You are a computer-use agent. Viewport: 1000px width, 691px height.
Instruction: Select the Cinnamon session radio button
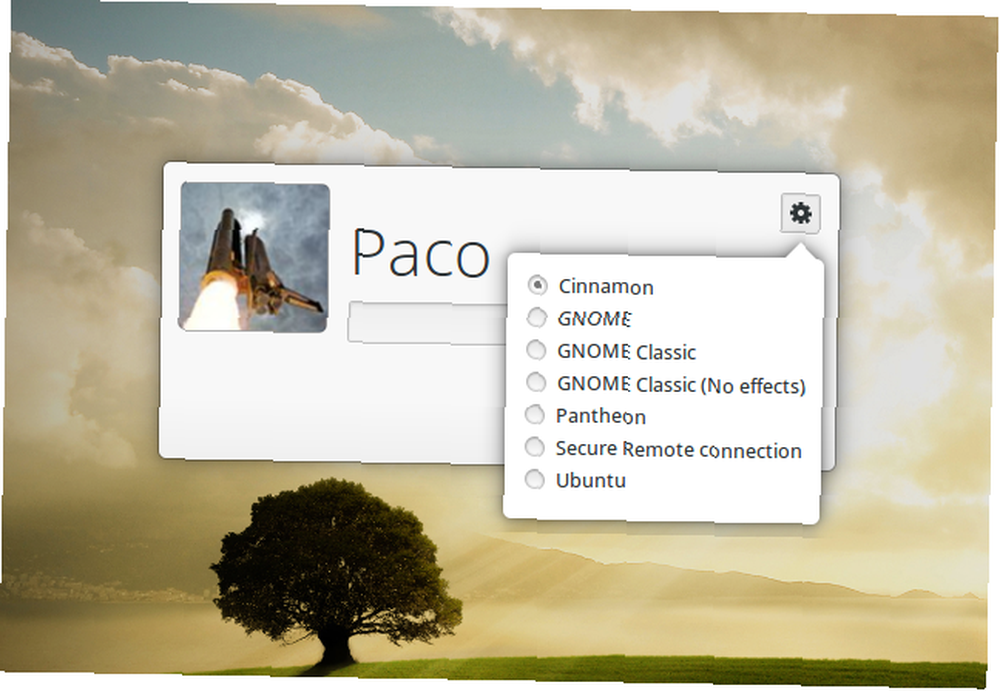pyautogui.click(x=538, y=285)
